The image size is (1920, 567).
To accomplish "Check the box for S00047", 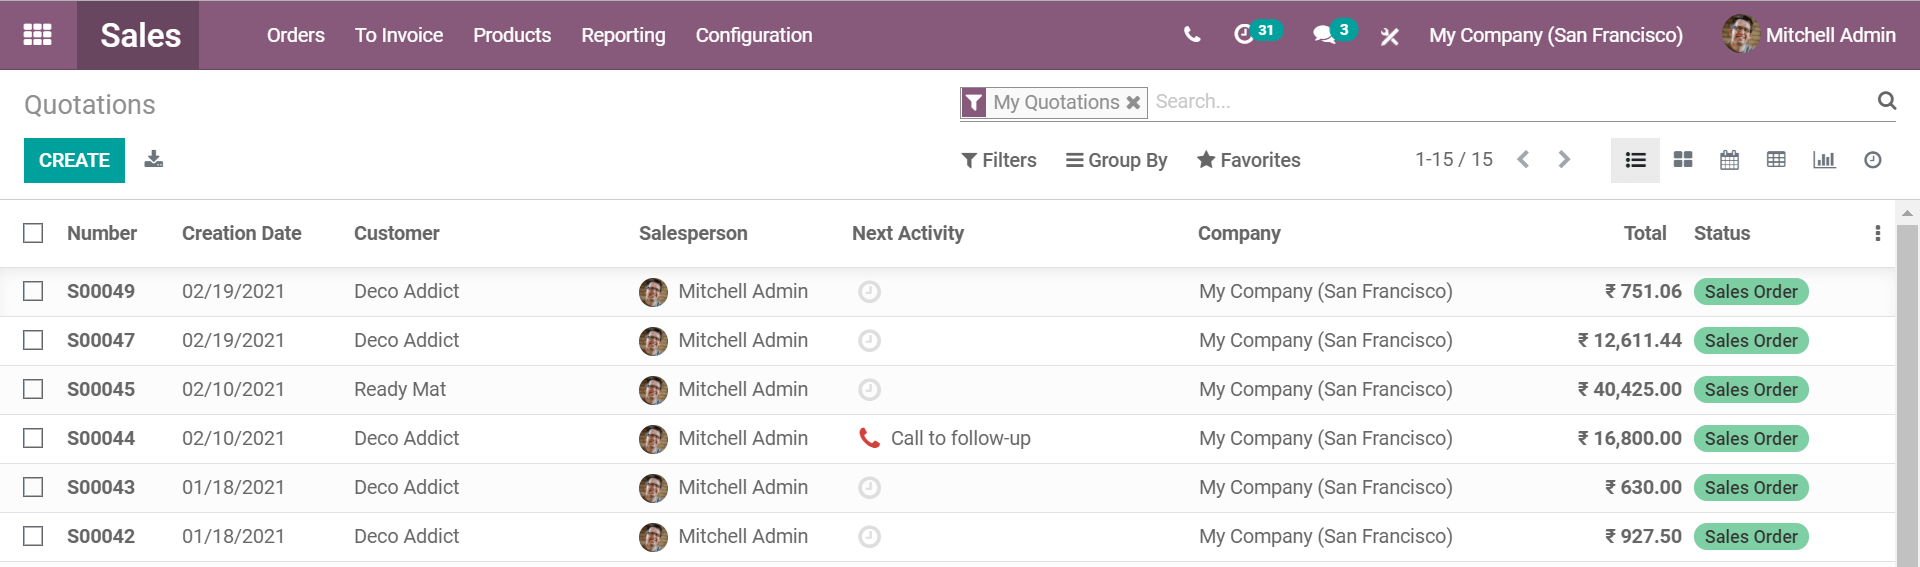I will tap(33, 340).
